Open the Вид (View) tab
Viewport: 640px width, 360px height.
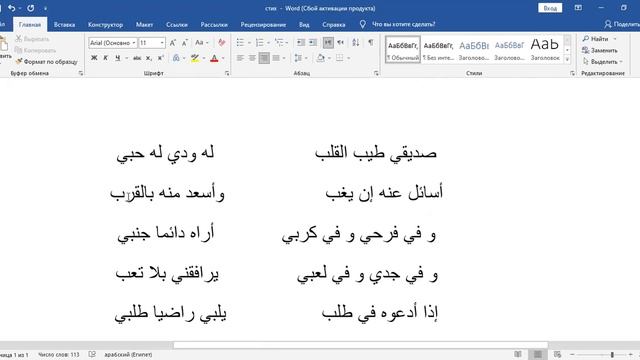click(304, 24)
